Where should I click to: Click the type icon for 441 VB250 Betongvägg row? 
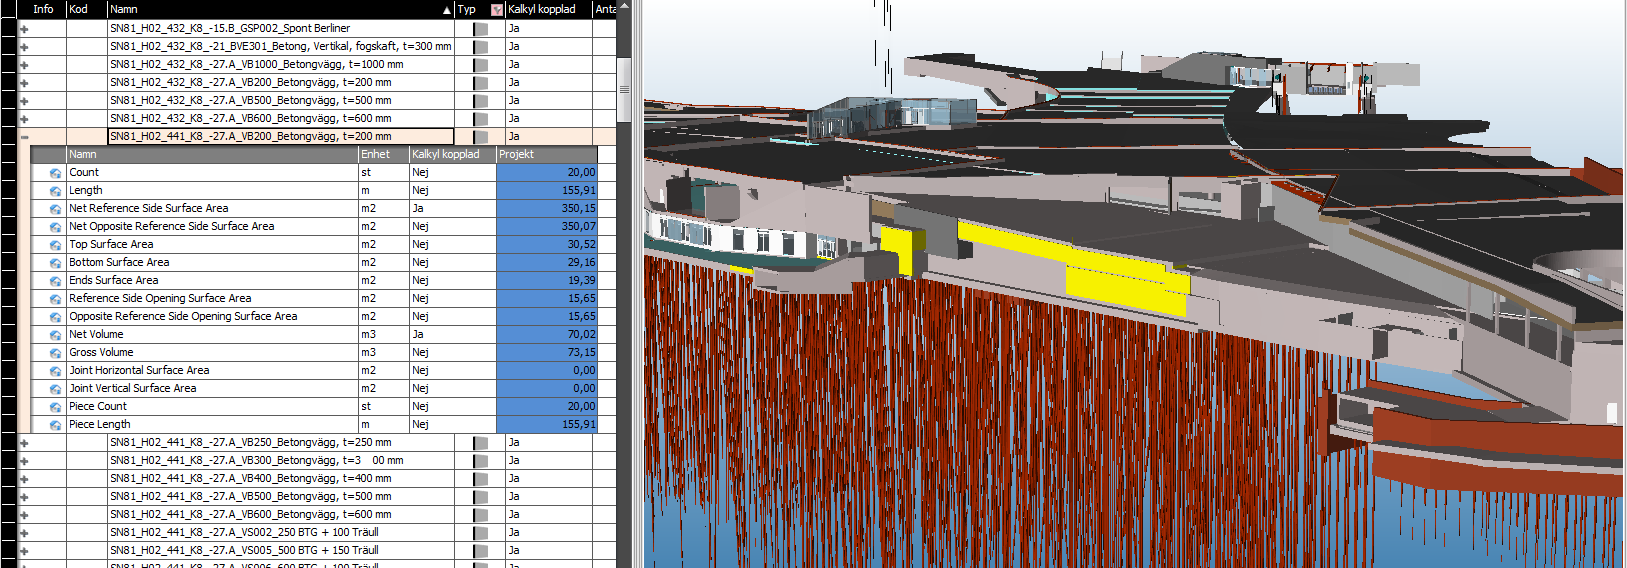(x=480, y=443)
